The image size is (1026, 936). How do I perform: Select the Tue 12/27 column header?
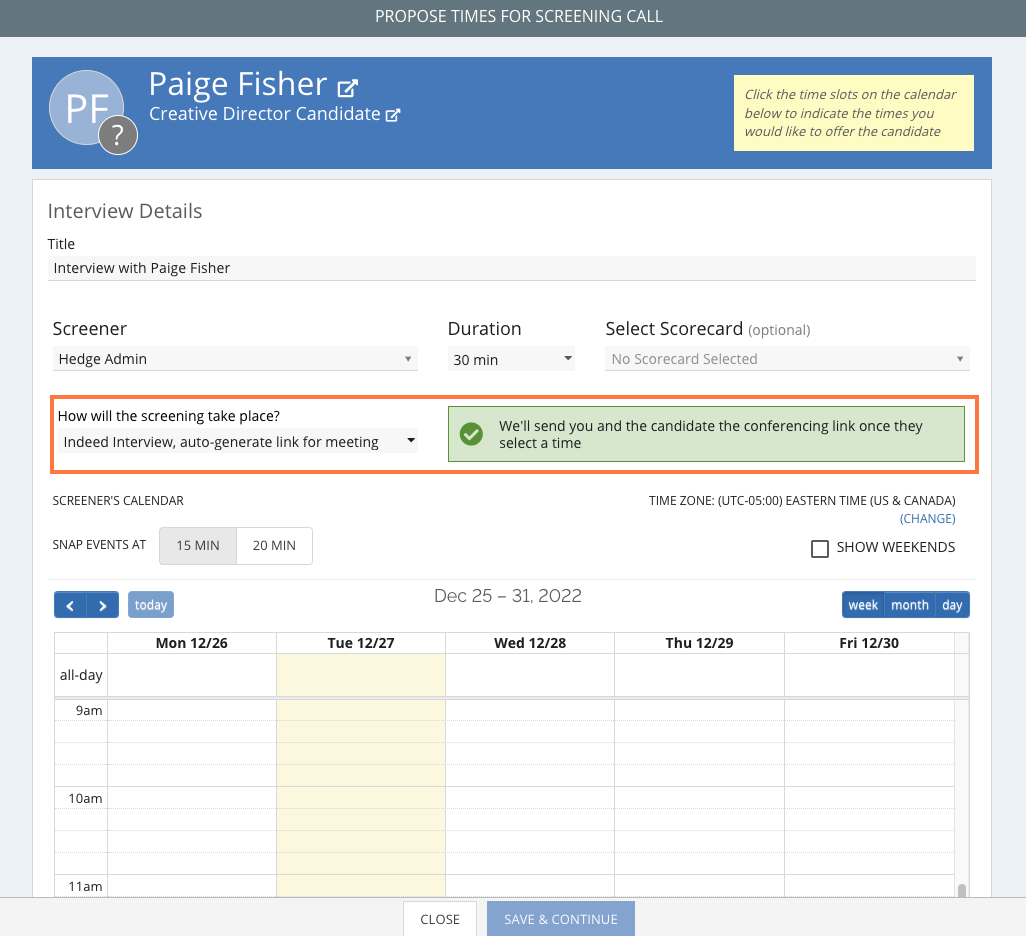point(361,643)
